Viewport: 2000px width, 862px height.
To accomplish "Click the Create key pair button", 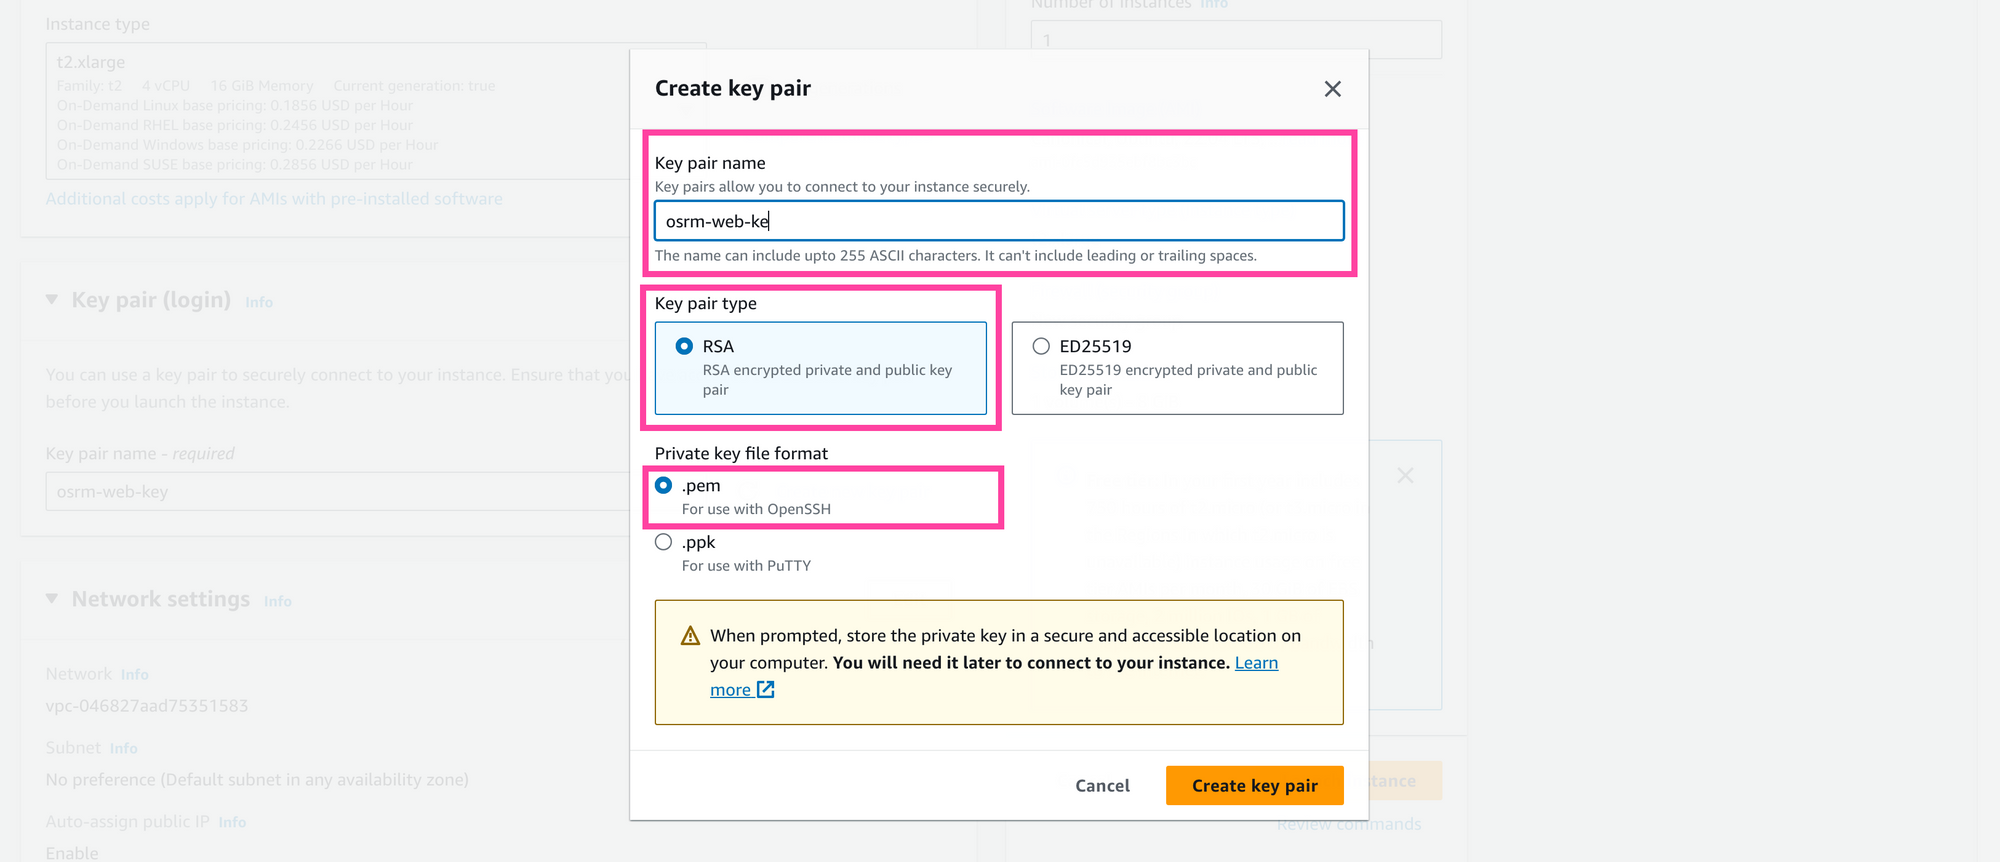I will click(x=1254, y=785).
